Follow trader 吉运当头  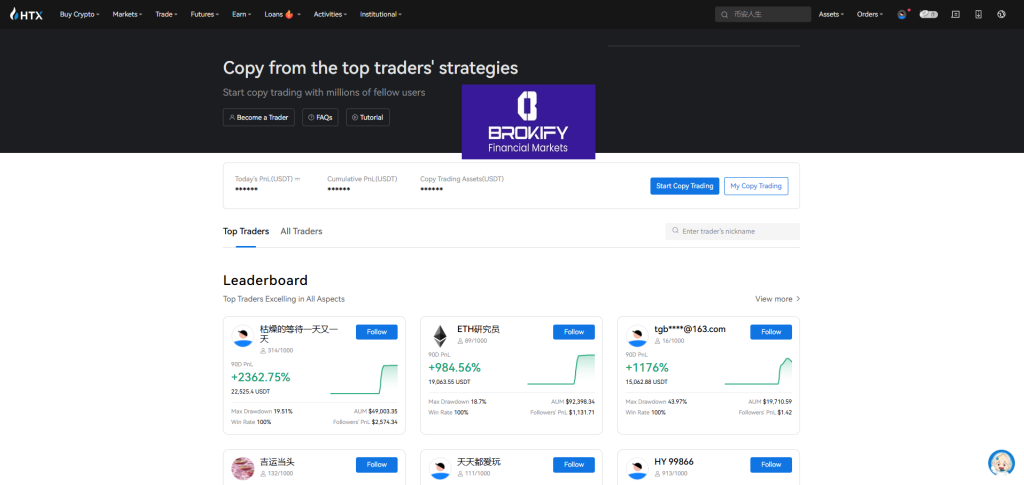377,464
